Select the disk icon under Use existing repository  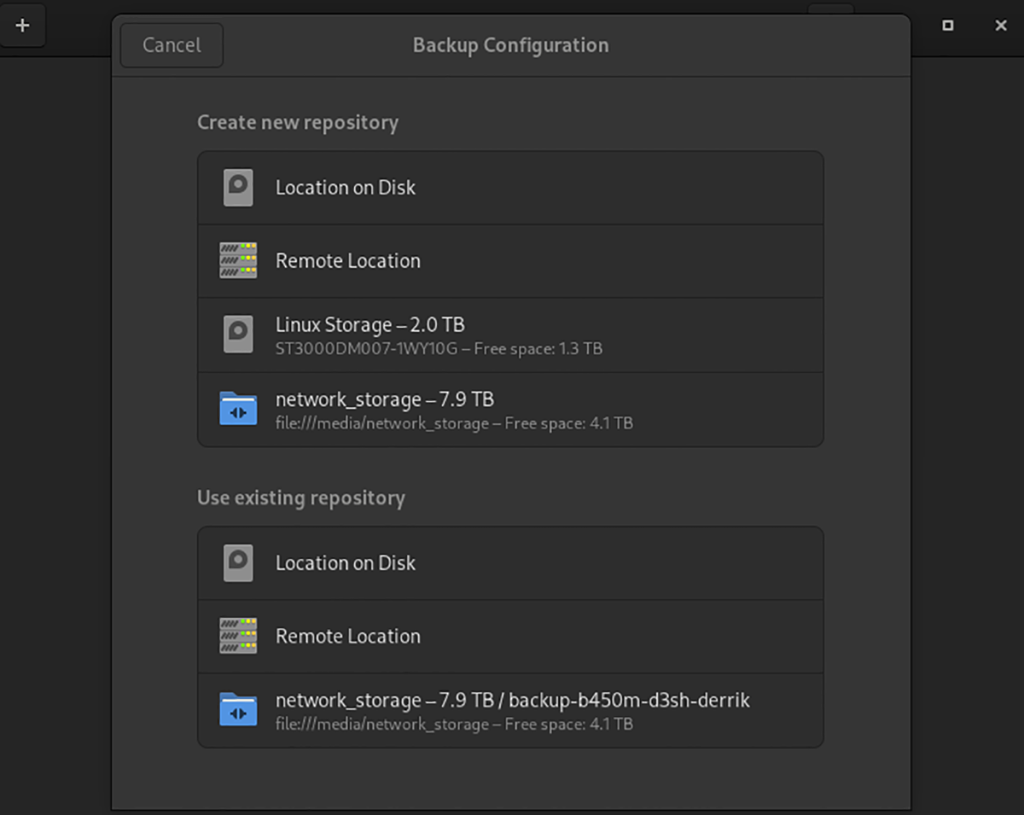(x=238, y=562)
